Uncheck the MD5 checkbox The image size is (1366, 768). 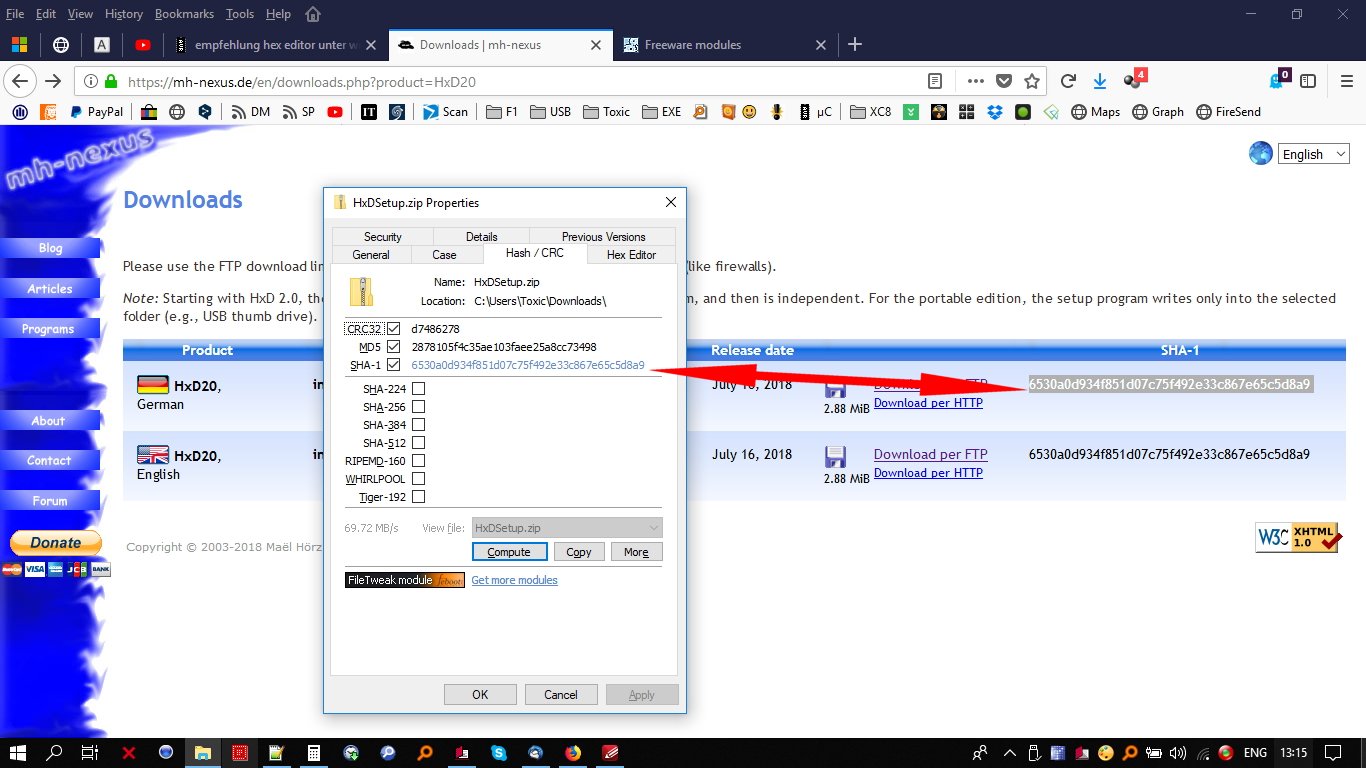[x=393, y=347]
